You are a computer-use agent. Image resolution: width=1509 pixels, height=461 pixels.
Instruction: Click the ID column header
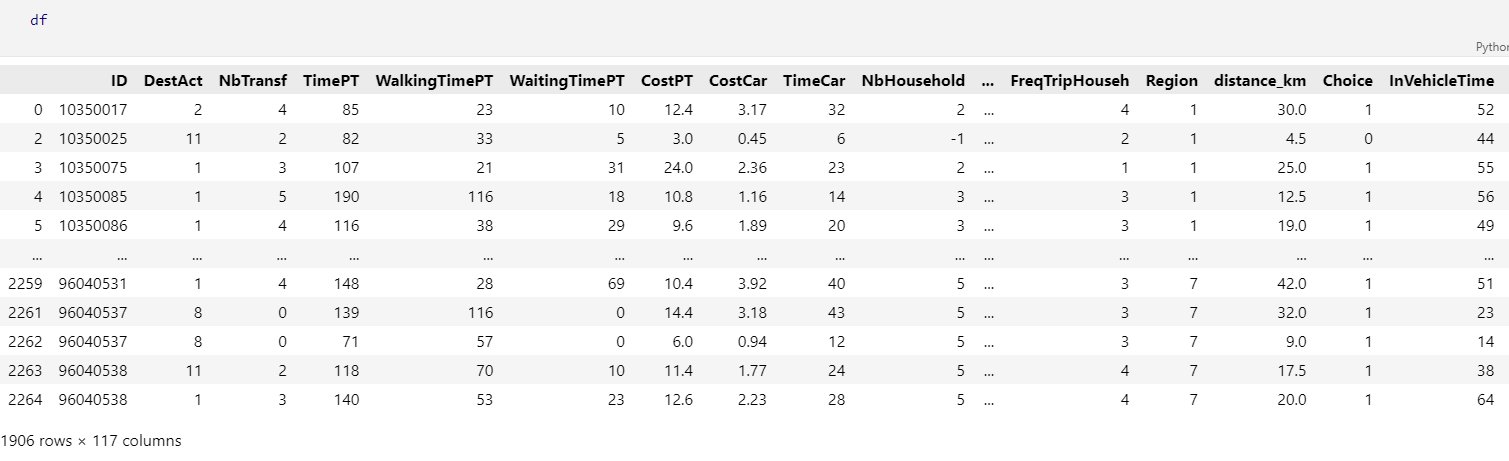click(119, 81)
